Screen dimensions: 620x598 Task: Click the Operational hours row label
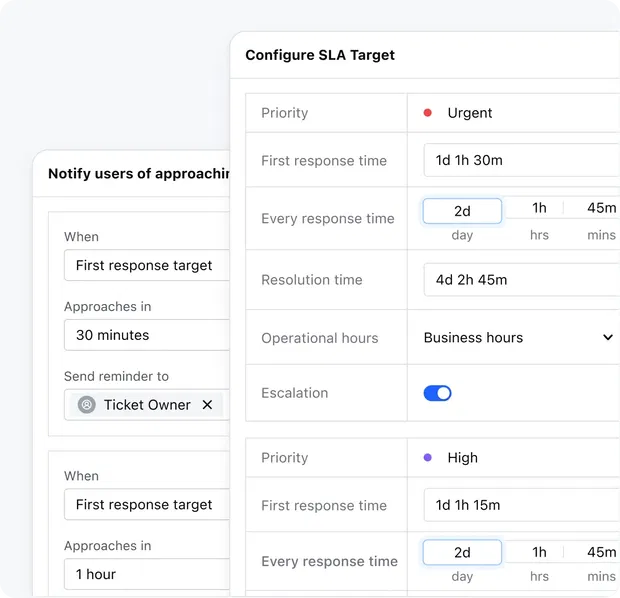click(319, 338)
